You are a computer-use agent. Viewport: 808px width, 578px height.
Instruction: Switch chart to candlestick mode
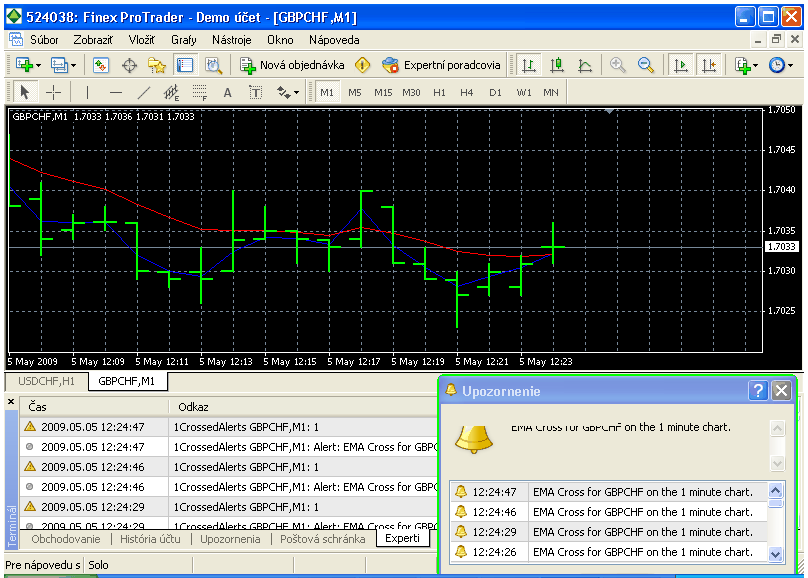pyautogui.click(x=557, y=65)
